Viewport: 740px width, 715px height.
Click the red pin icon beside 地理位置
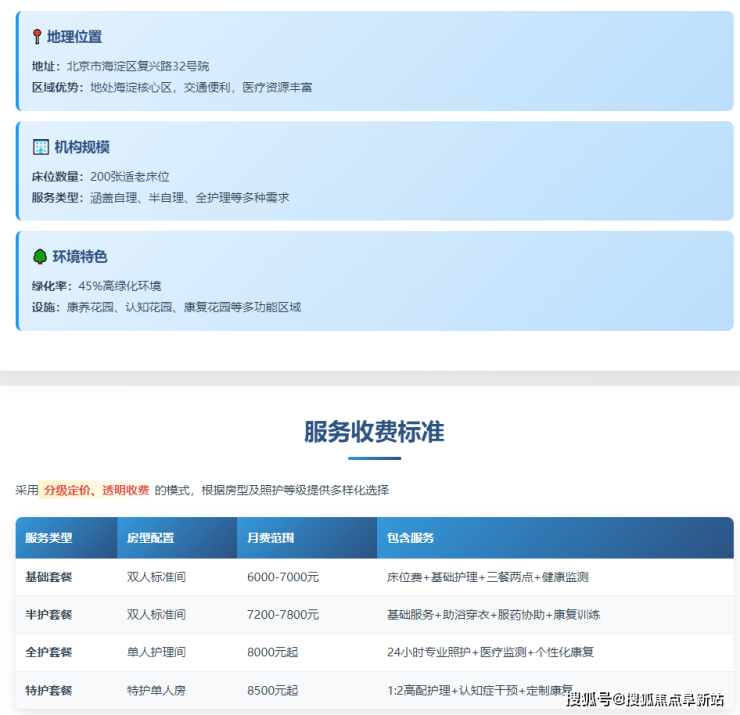[38, 37]
